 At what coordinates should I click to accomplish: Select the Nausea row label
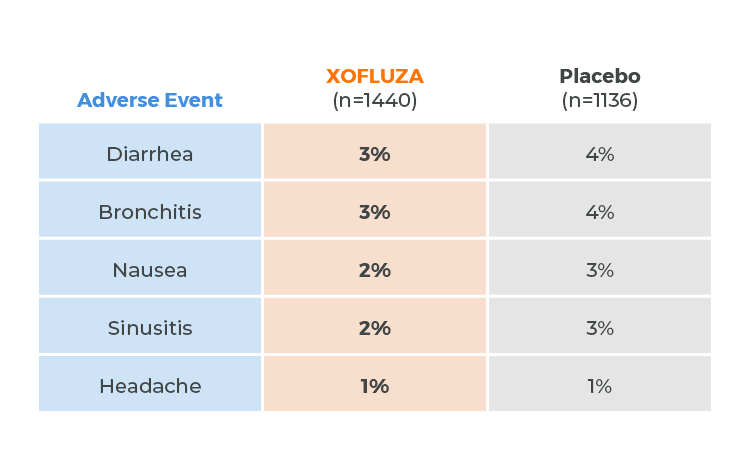tap(150, 270)
